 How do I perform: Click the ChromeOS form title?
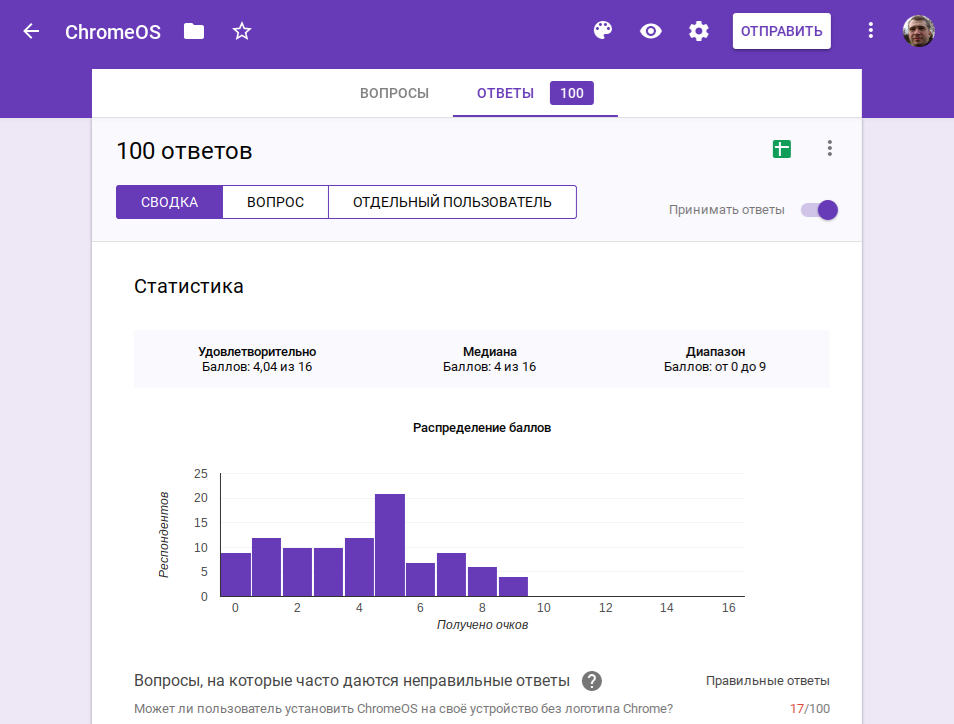pos(113,31)
